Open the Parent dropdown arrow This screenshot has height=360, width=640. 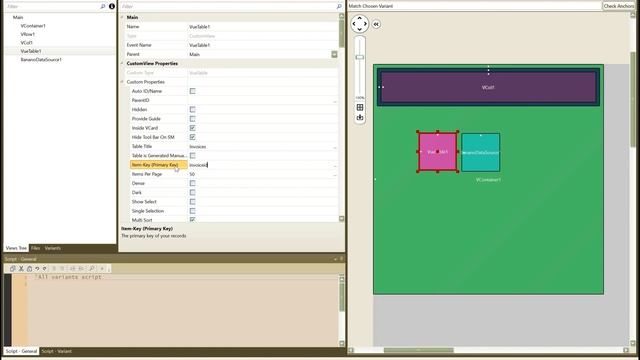(334, 54)
